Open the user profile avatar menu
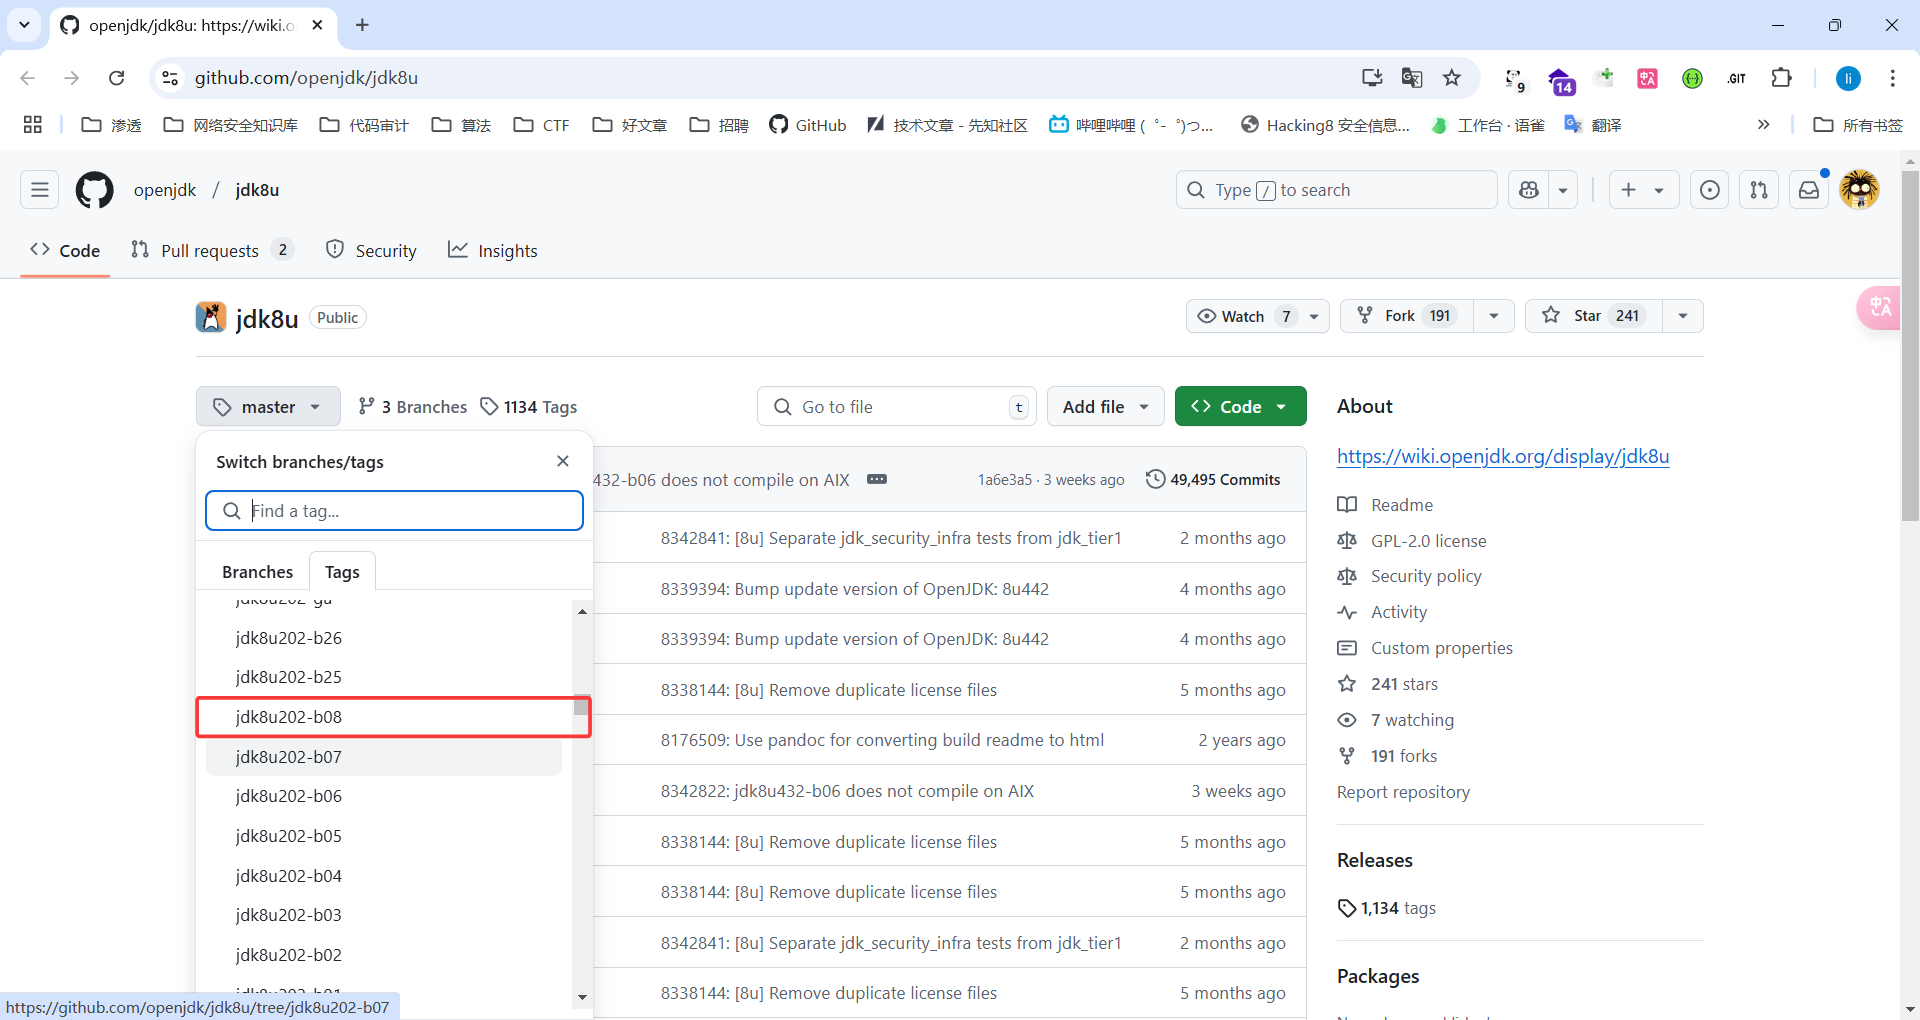 (1860, 190)
